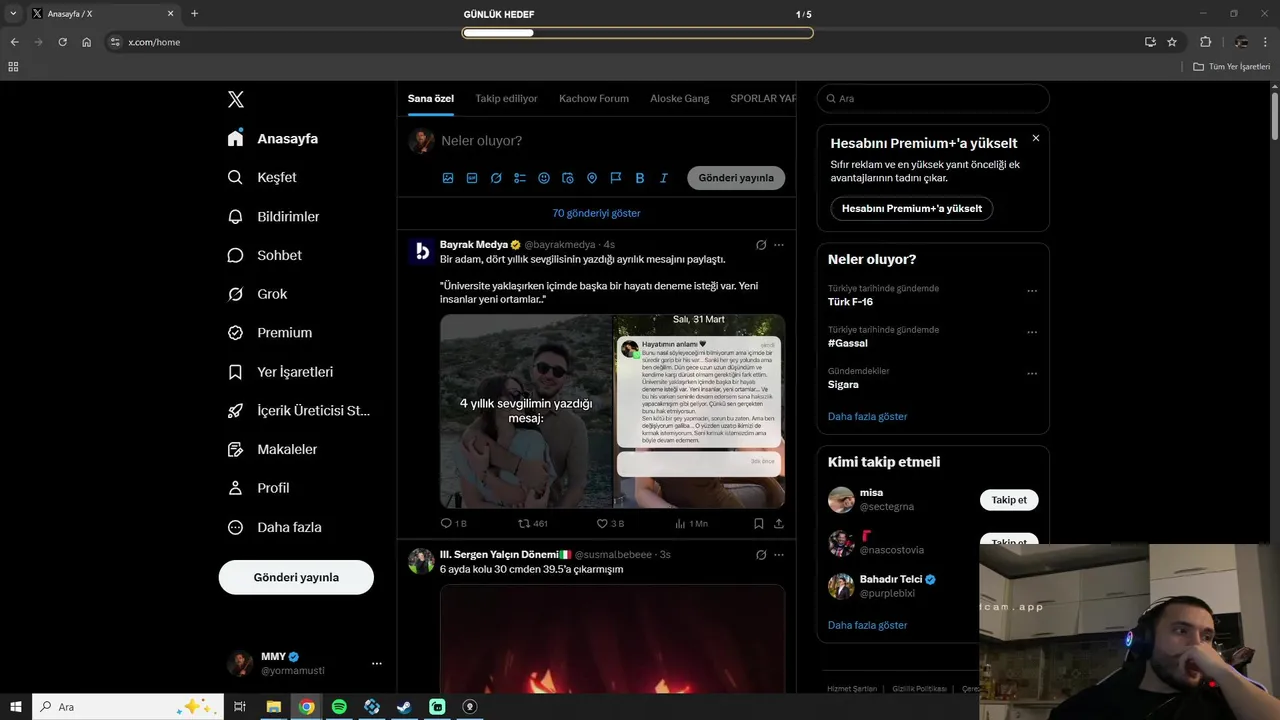This screenshot has width=1280, height=720.
Task: Open File Explorer from the taskbar
Action: (273, 707)
